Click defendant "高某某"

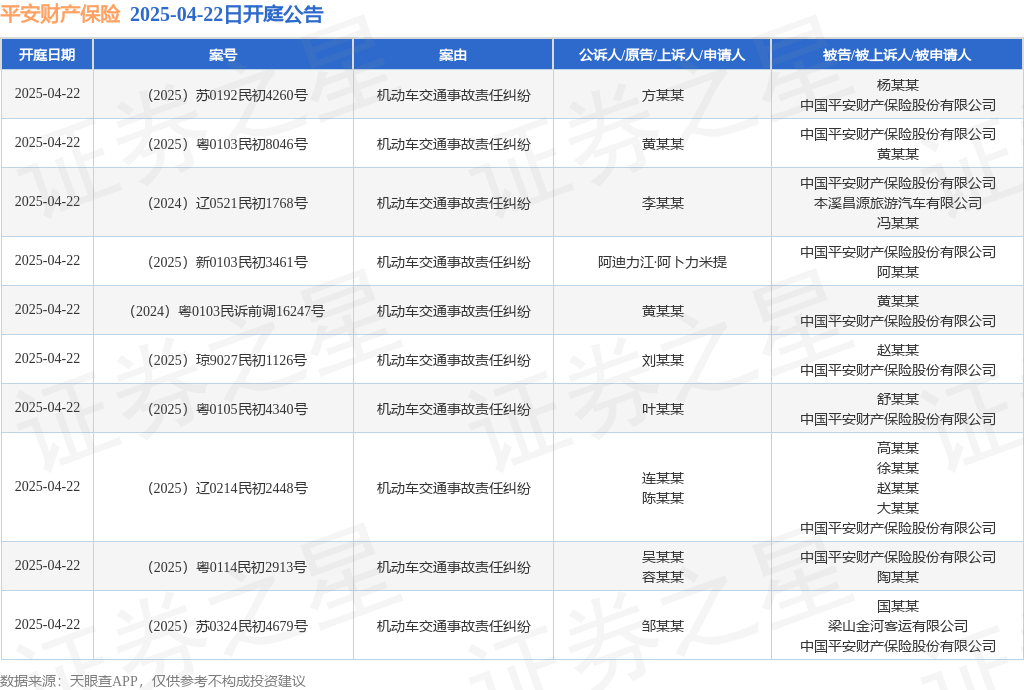[x=898, y=448]
